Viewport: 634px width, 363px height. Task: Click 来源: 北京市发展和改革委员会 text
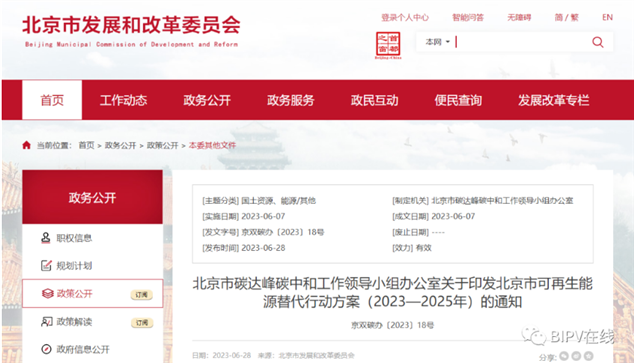306,355
